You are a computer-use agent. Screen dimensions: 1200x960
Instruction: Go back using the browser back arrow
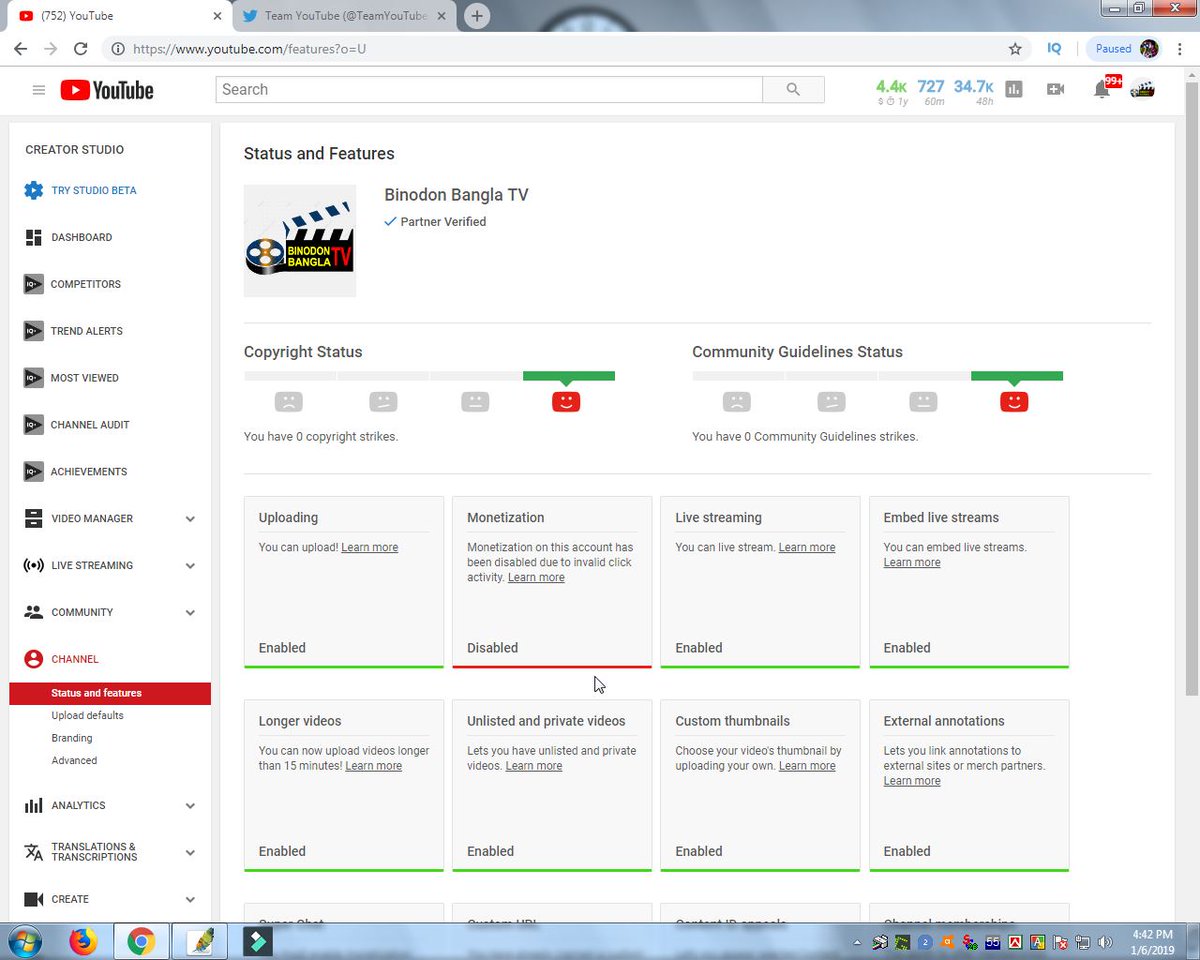21,48
